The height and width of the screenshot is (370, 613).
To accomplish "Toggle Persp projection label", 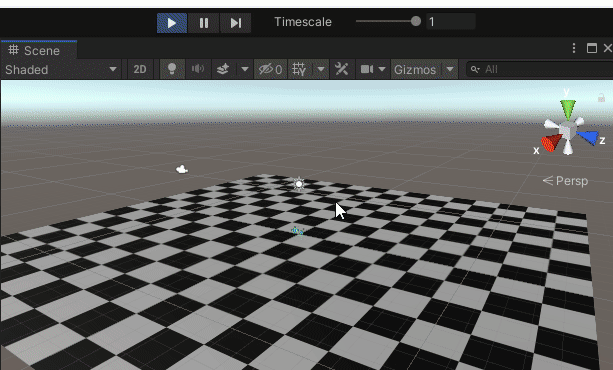I will [565, 181].
